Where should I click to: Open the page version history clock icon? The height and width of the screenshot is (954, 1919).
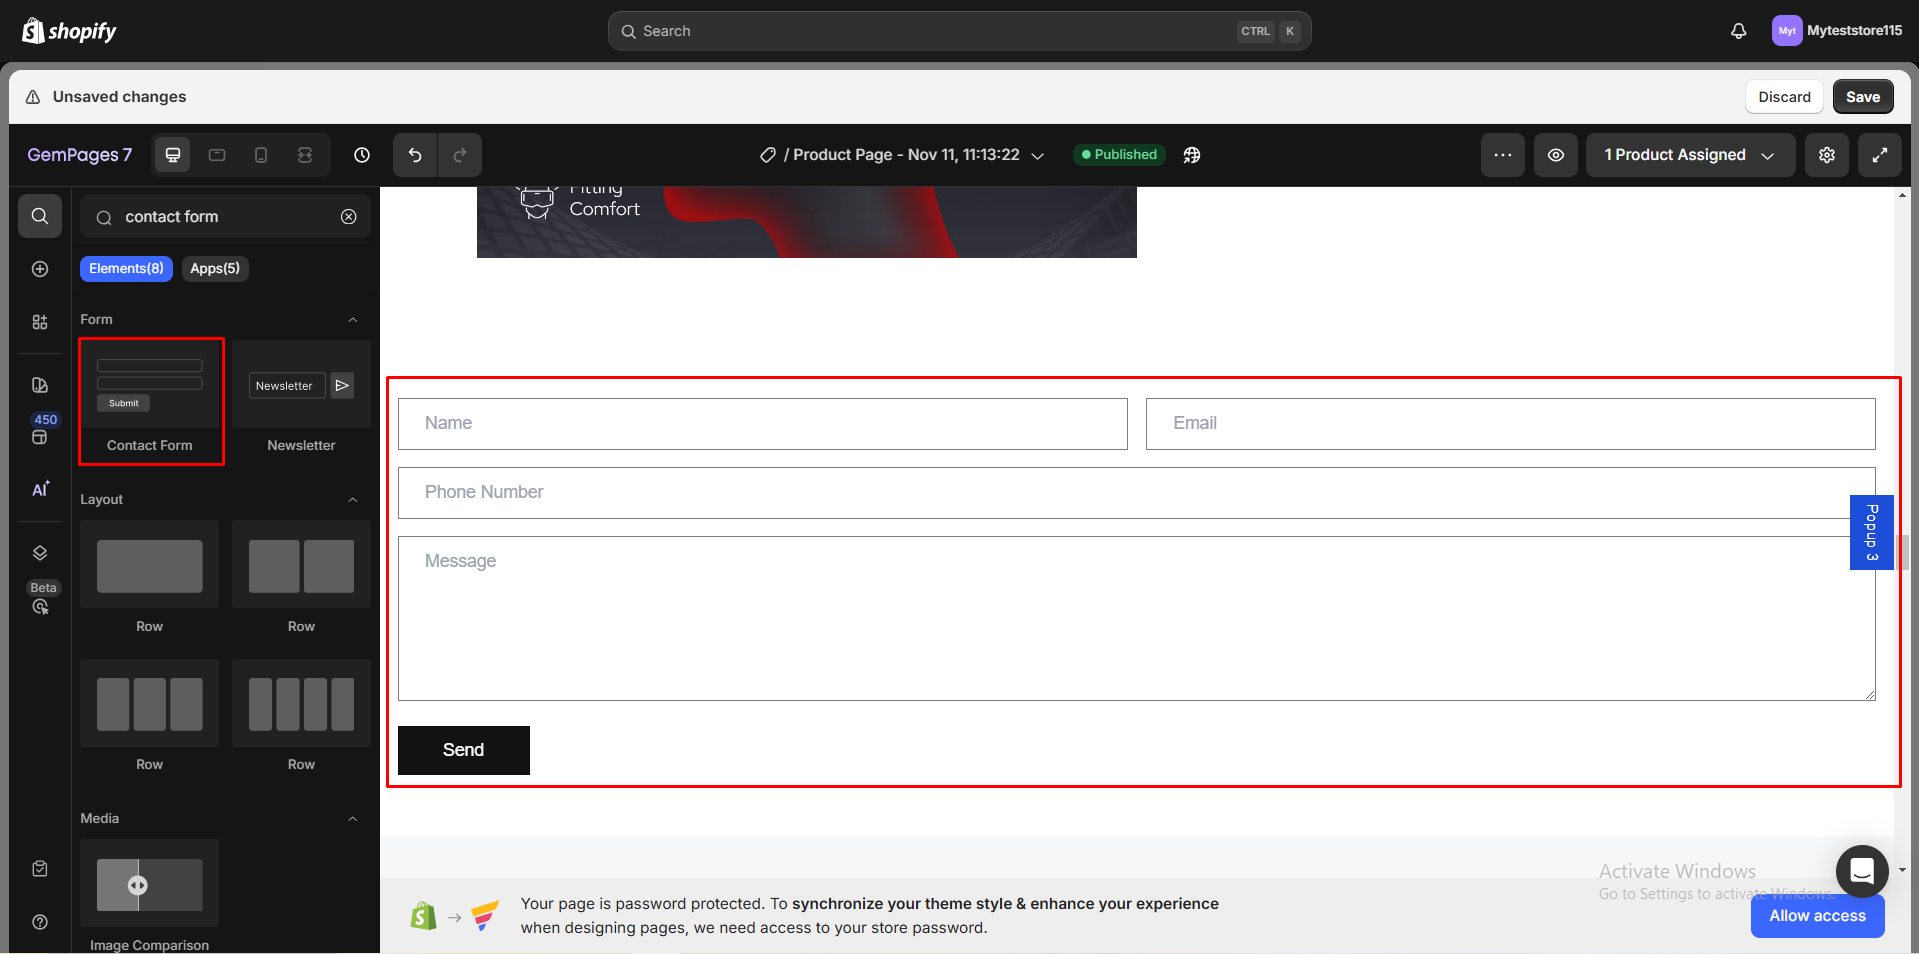coord(361,155)
